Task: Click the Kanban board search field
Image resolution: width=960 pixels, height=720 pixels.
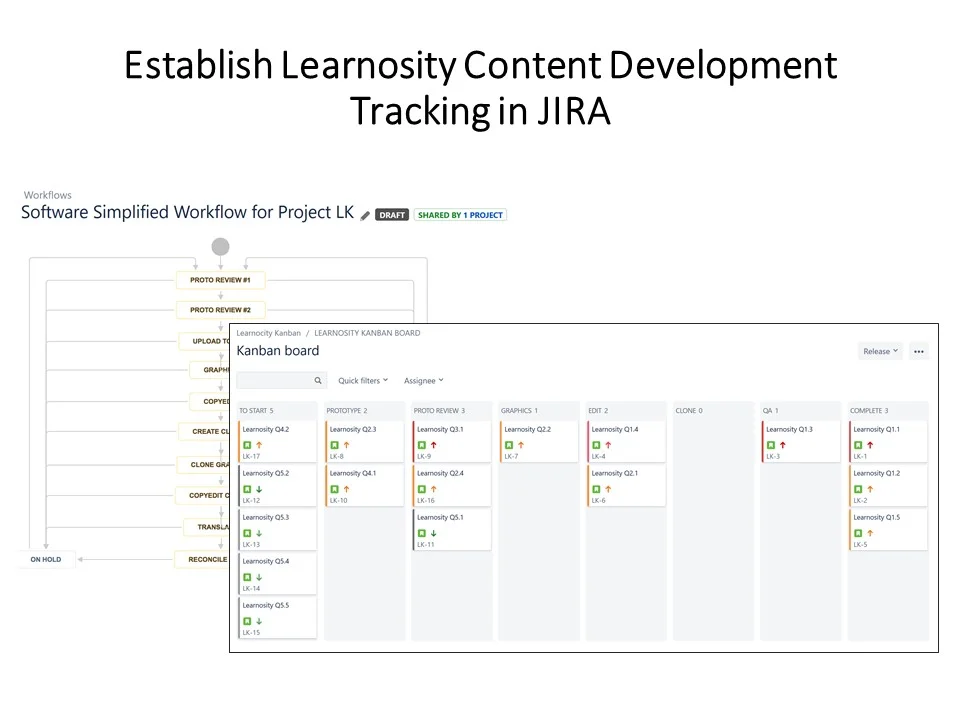Action: pyautogui.click(x=282, y=380)
